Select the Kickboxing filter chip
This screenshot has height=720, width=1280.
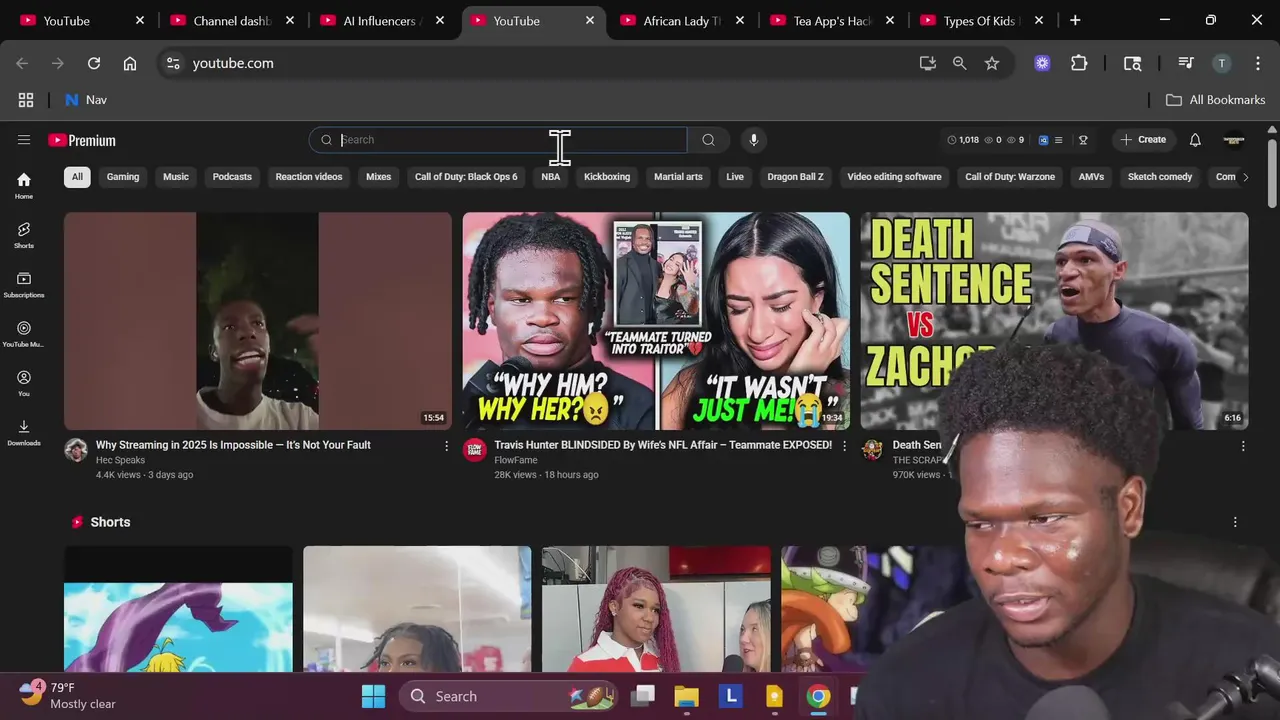(607, 177)
